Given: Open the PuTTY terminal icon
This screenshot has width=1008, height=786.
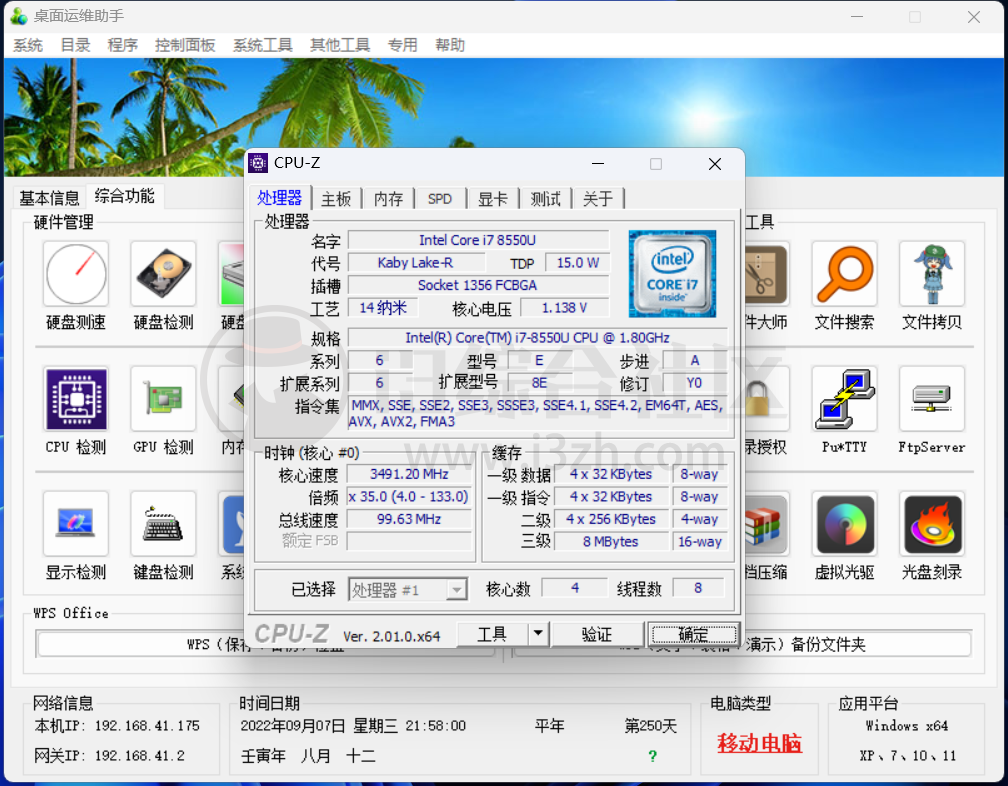Looking at the screenshot, I should 845,399.
